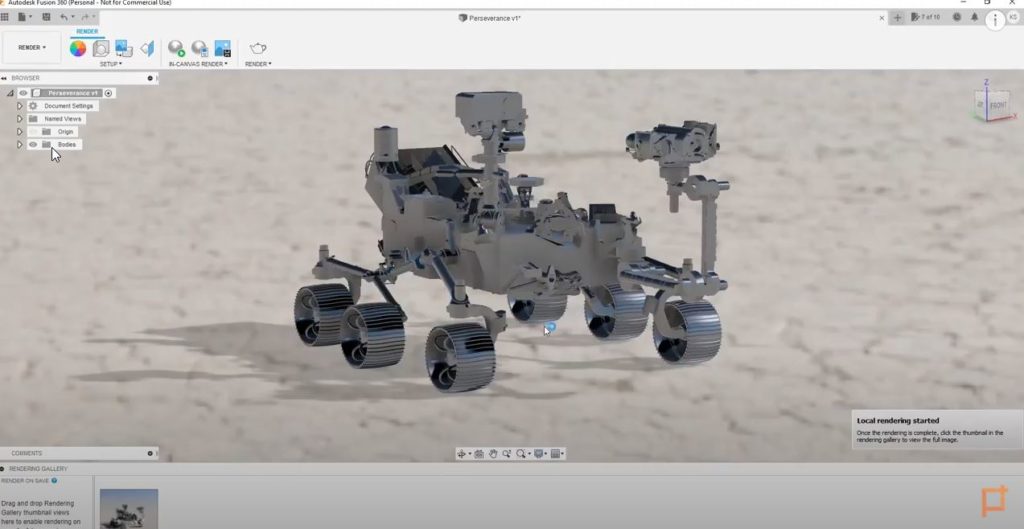Select the Pan hand tool
1024x529 pixels.
(x=493, y=454)
